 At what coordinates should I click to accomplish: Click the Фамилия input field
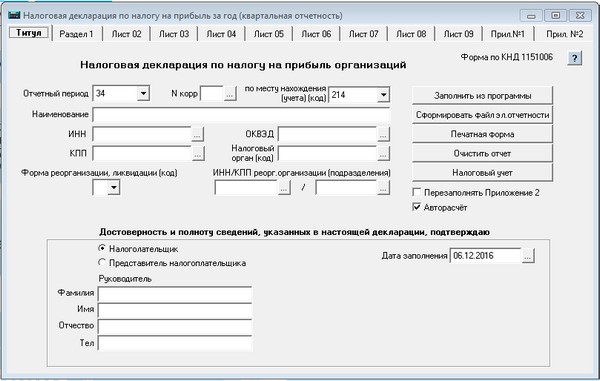pos(175,294)
